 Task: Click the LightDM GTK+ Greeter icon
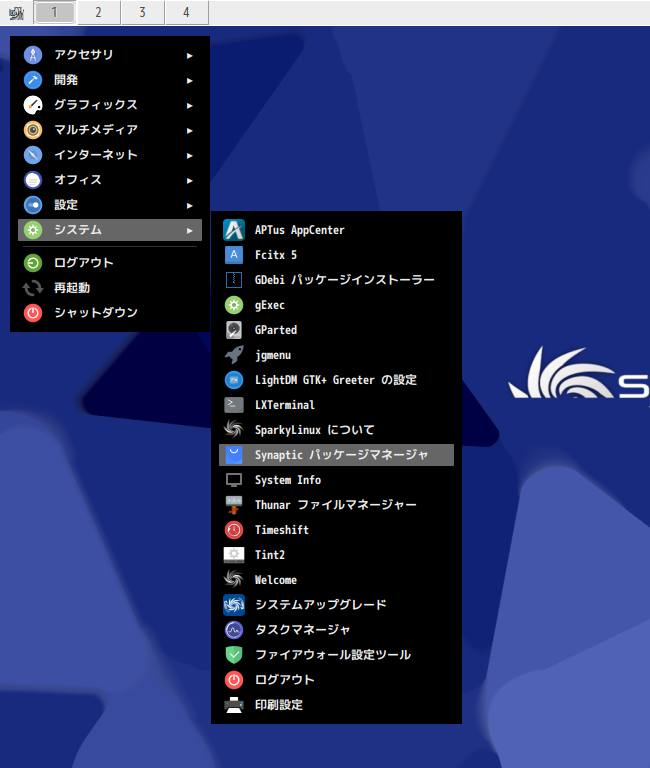tap(234, 380)
